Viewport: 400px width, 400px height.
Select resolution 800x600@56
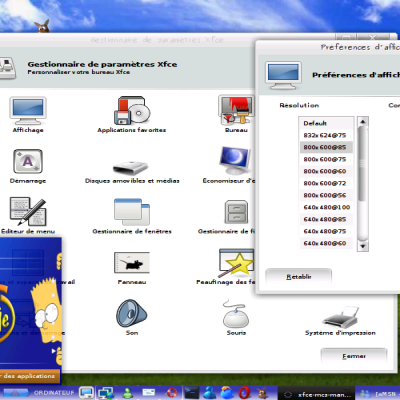click(x=326, y=195)
